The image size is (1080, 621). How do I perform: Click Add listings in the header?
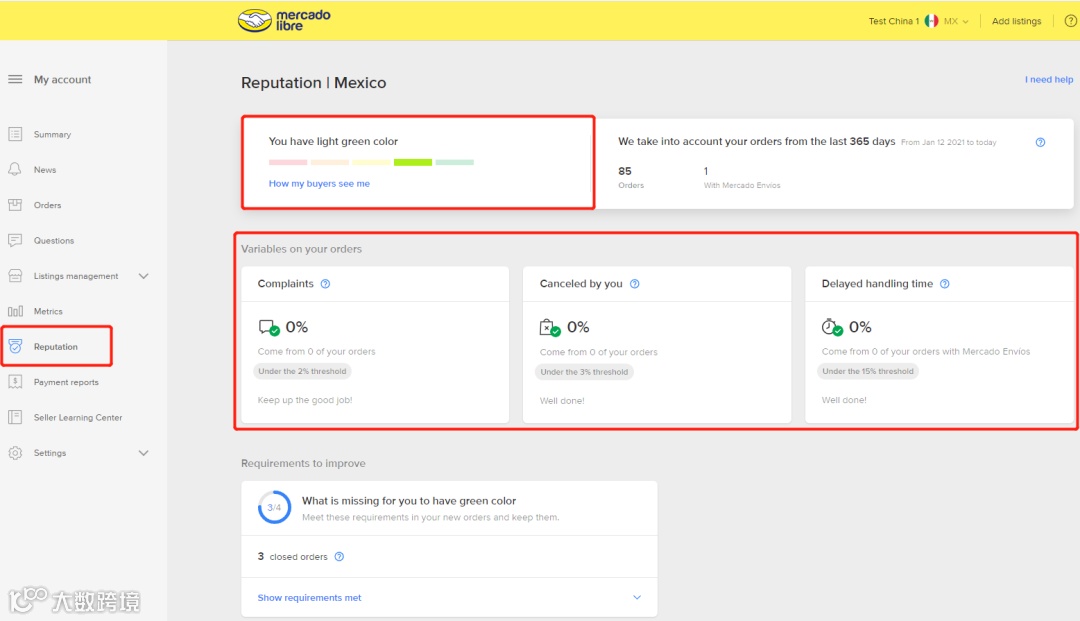pos(1016,21)
